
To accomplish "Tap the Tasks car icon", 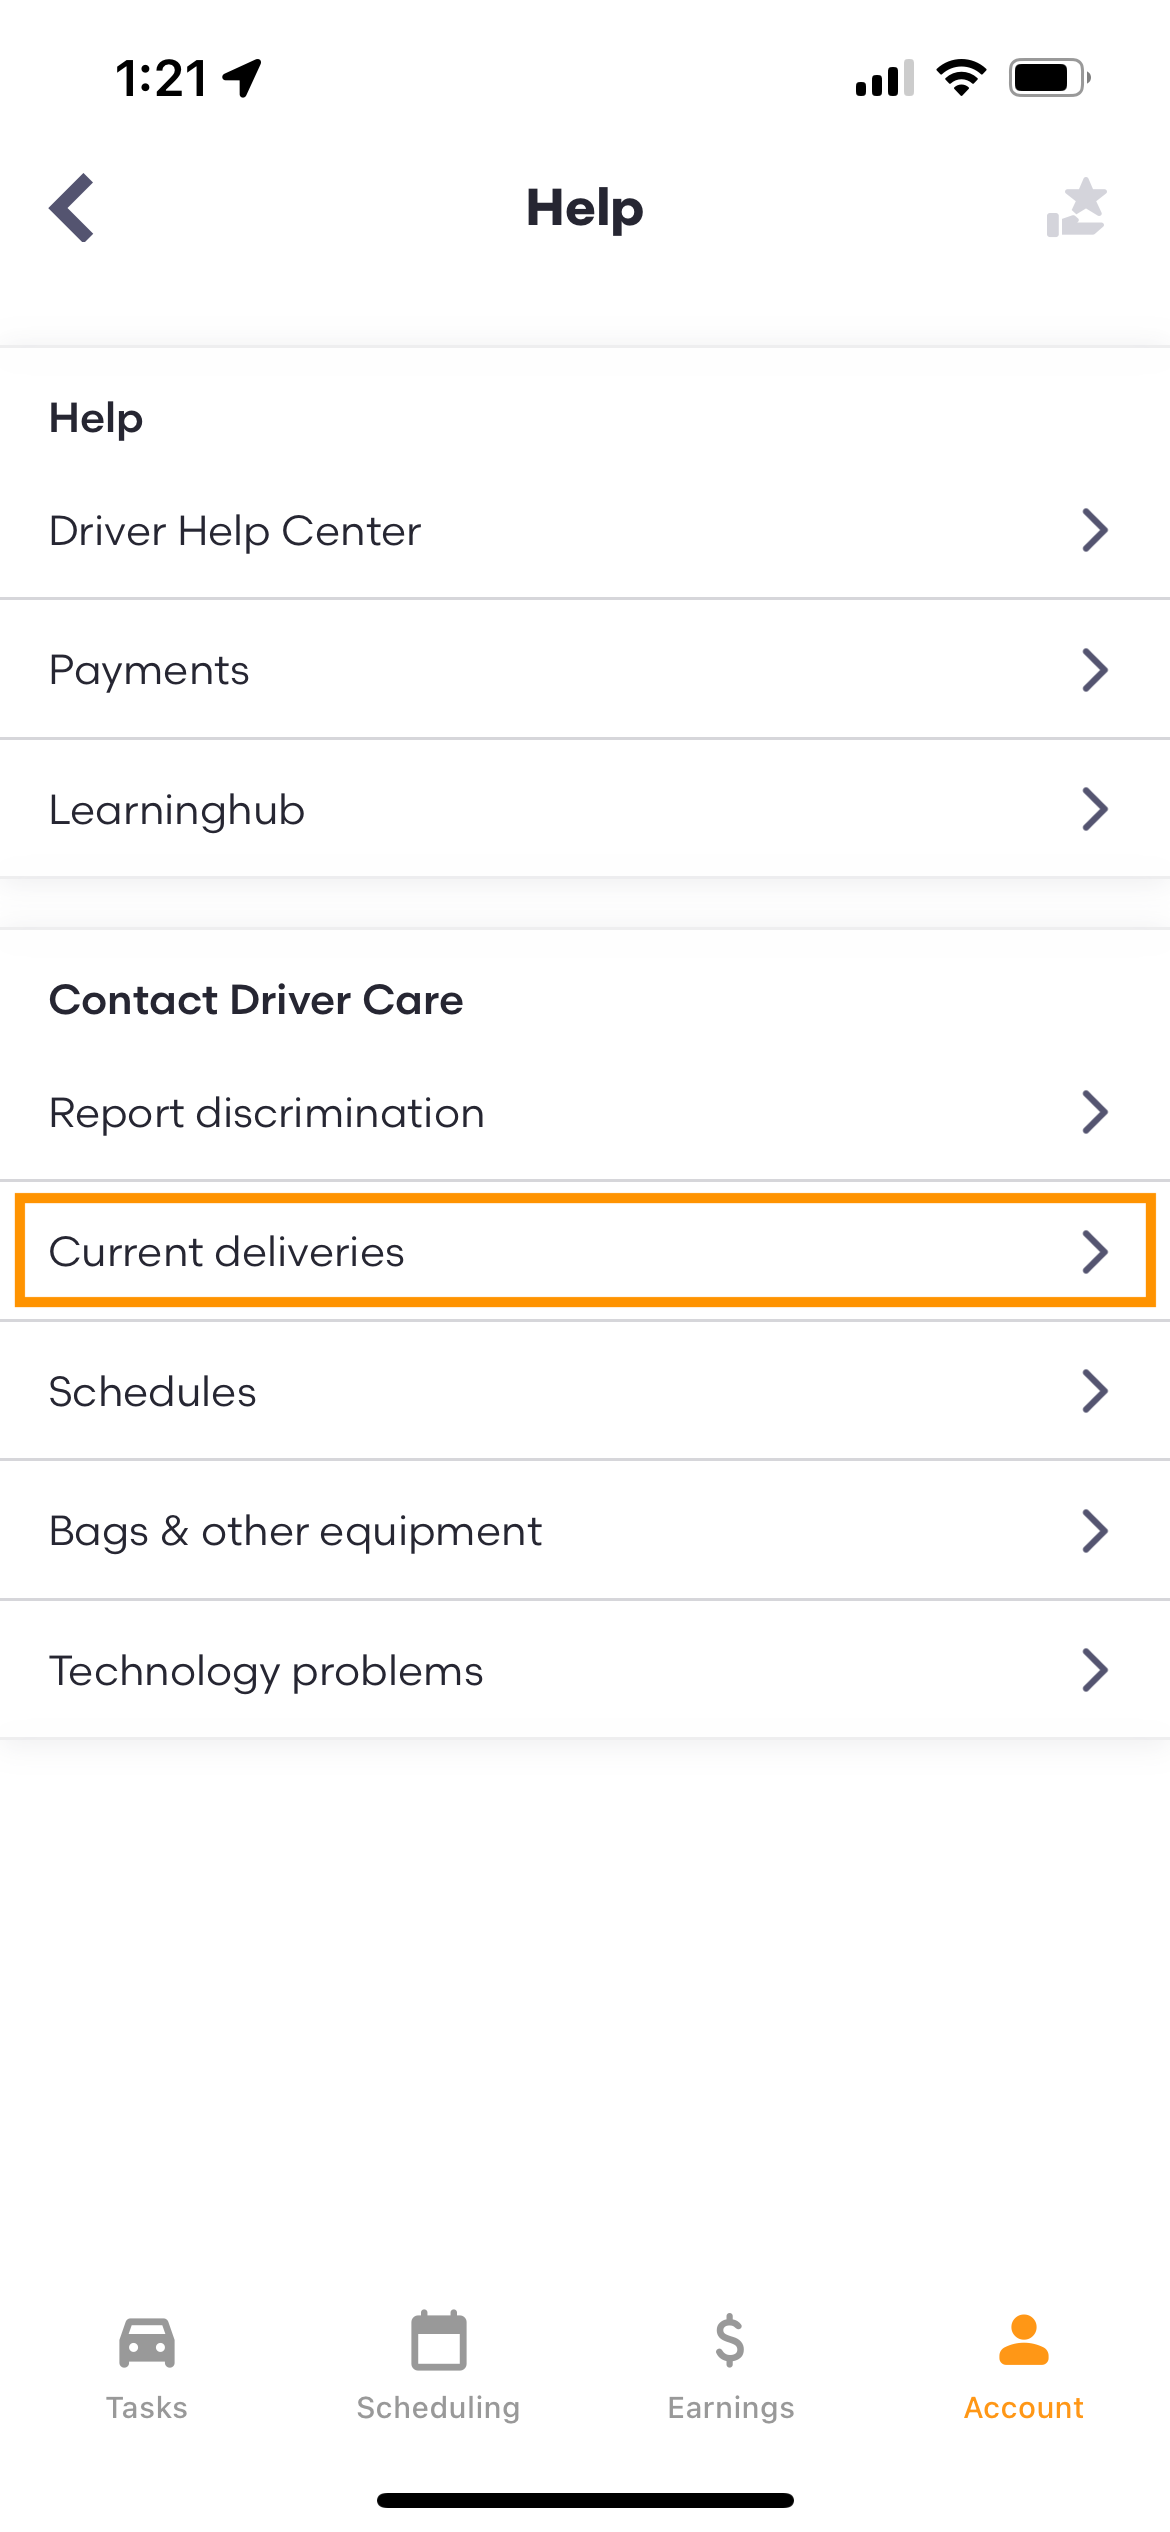I will (x=147, y=2342).
